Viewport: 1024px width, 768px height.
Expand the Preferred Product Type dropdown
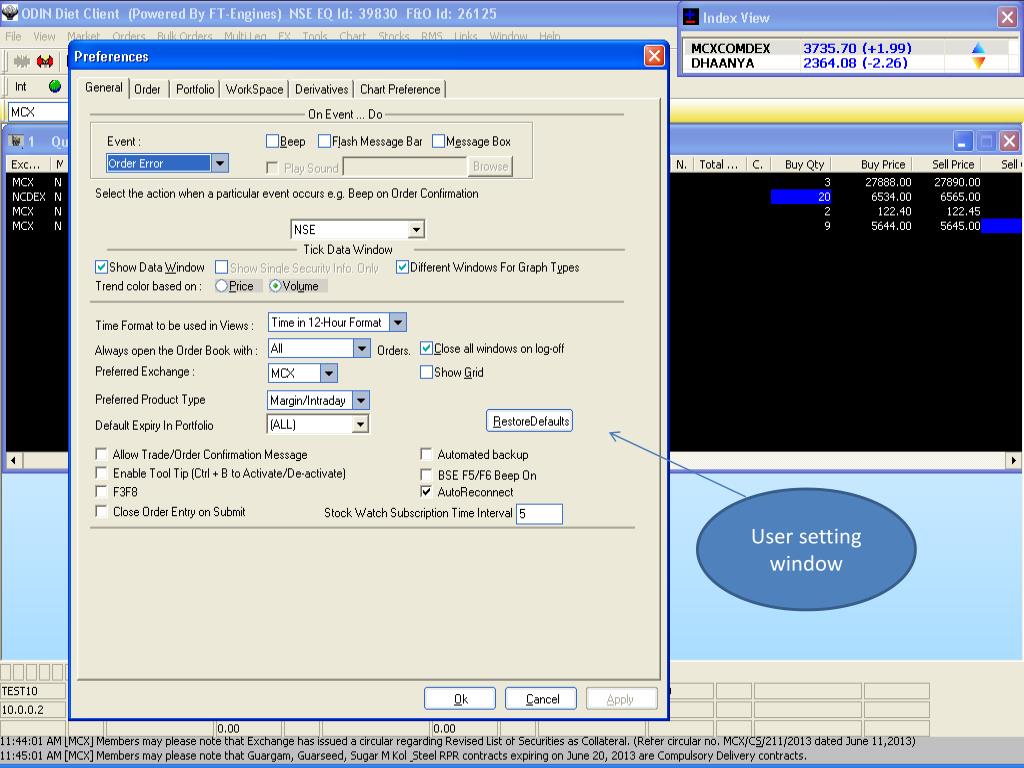coord(361,400)
